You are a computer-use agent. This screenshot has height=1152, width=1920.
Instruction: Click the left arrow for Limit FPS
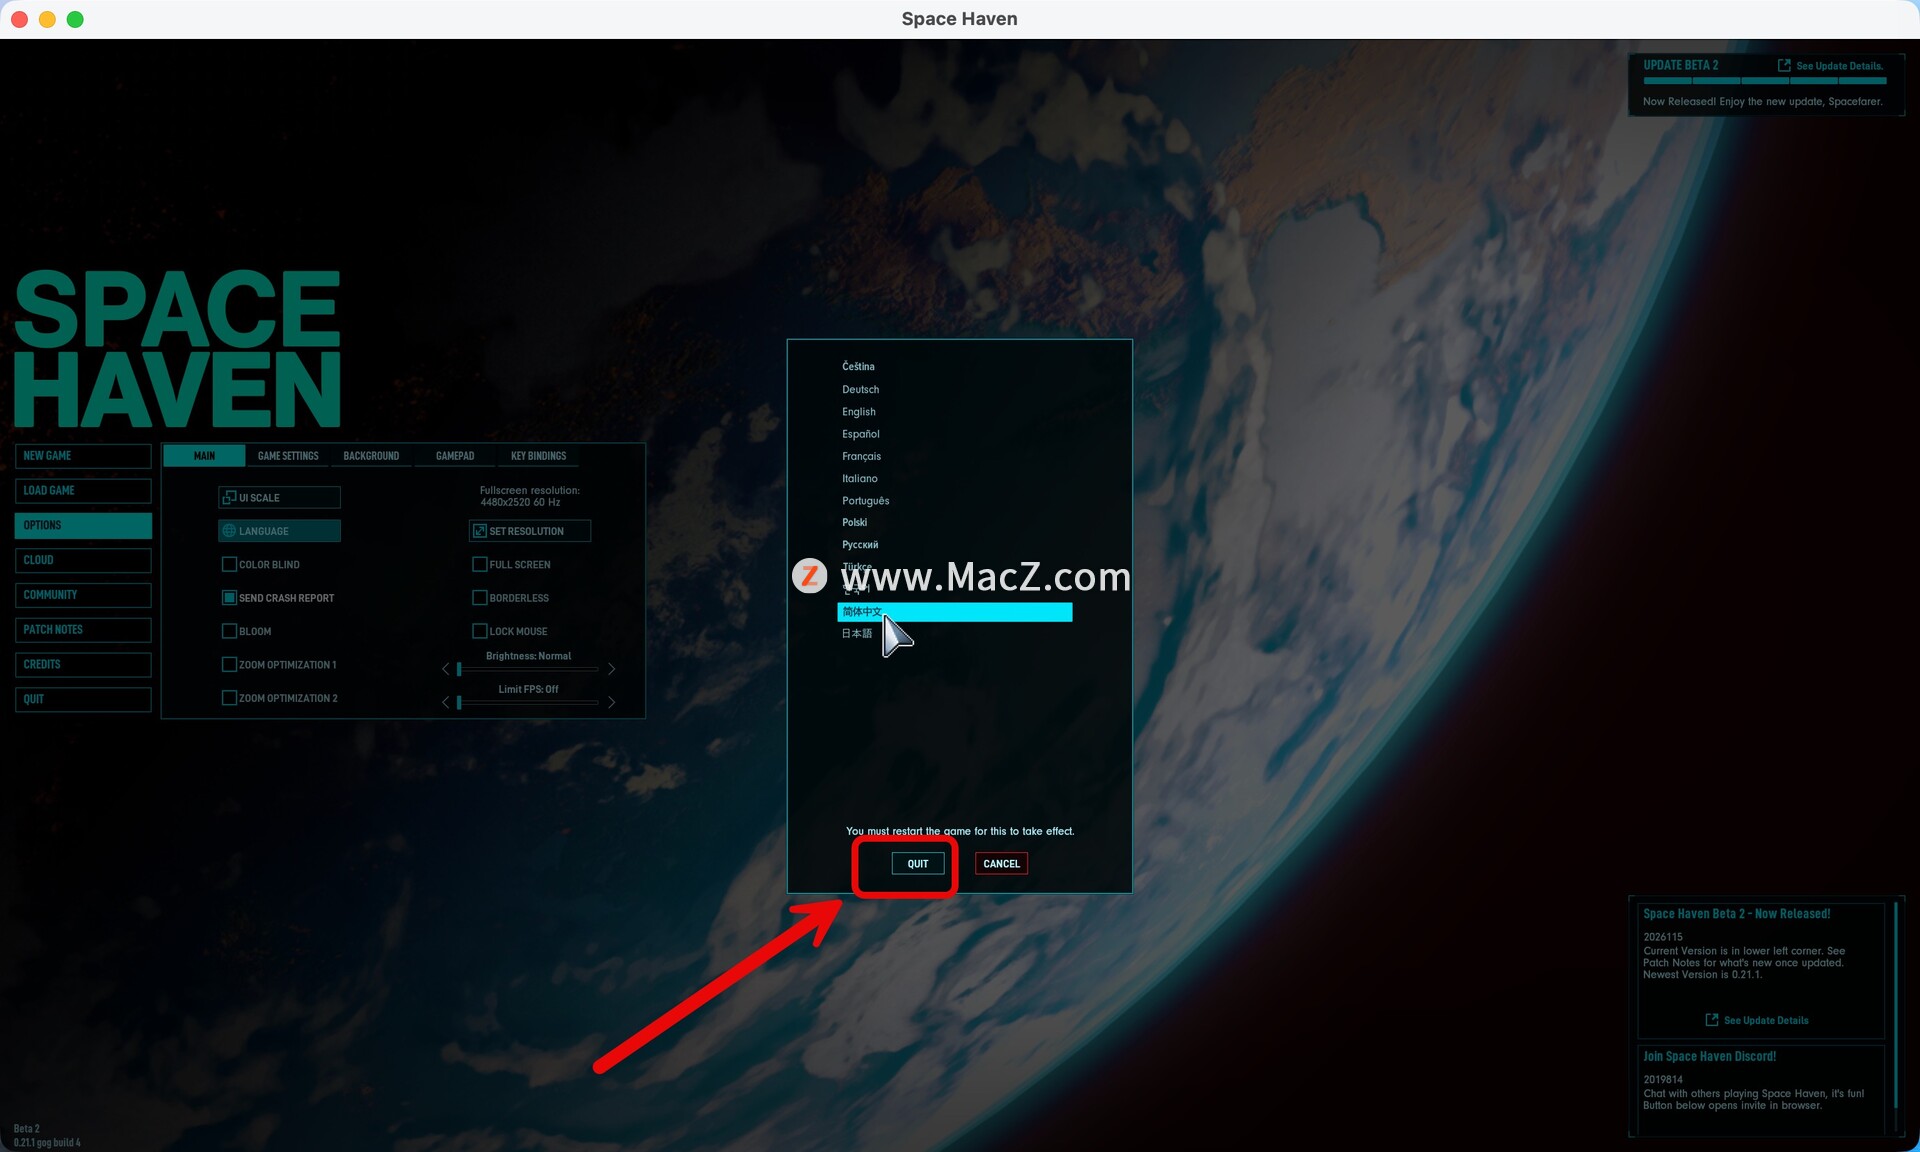445,702
